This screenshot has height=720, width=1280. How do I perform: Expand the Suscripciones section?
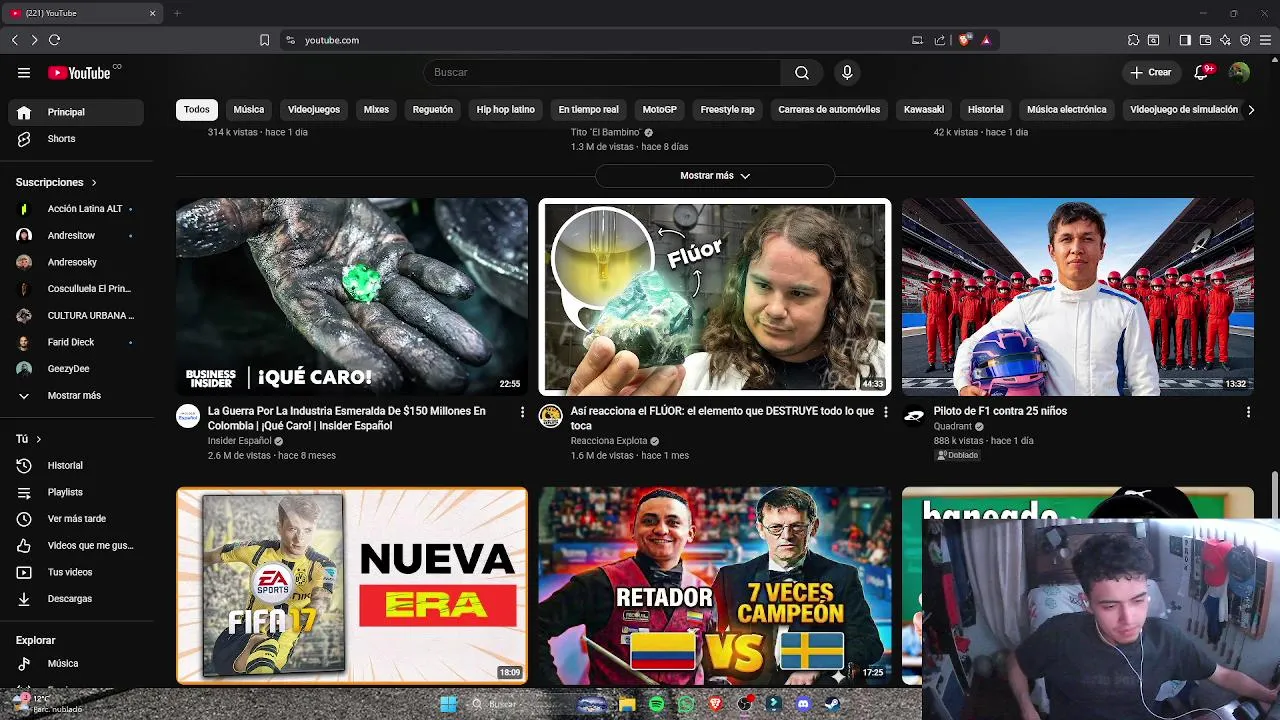(56, 182)
